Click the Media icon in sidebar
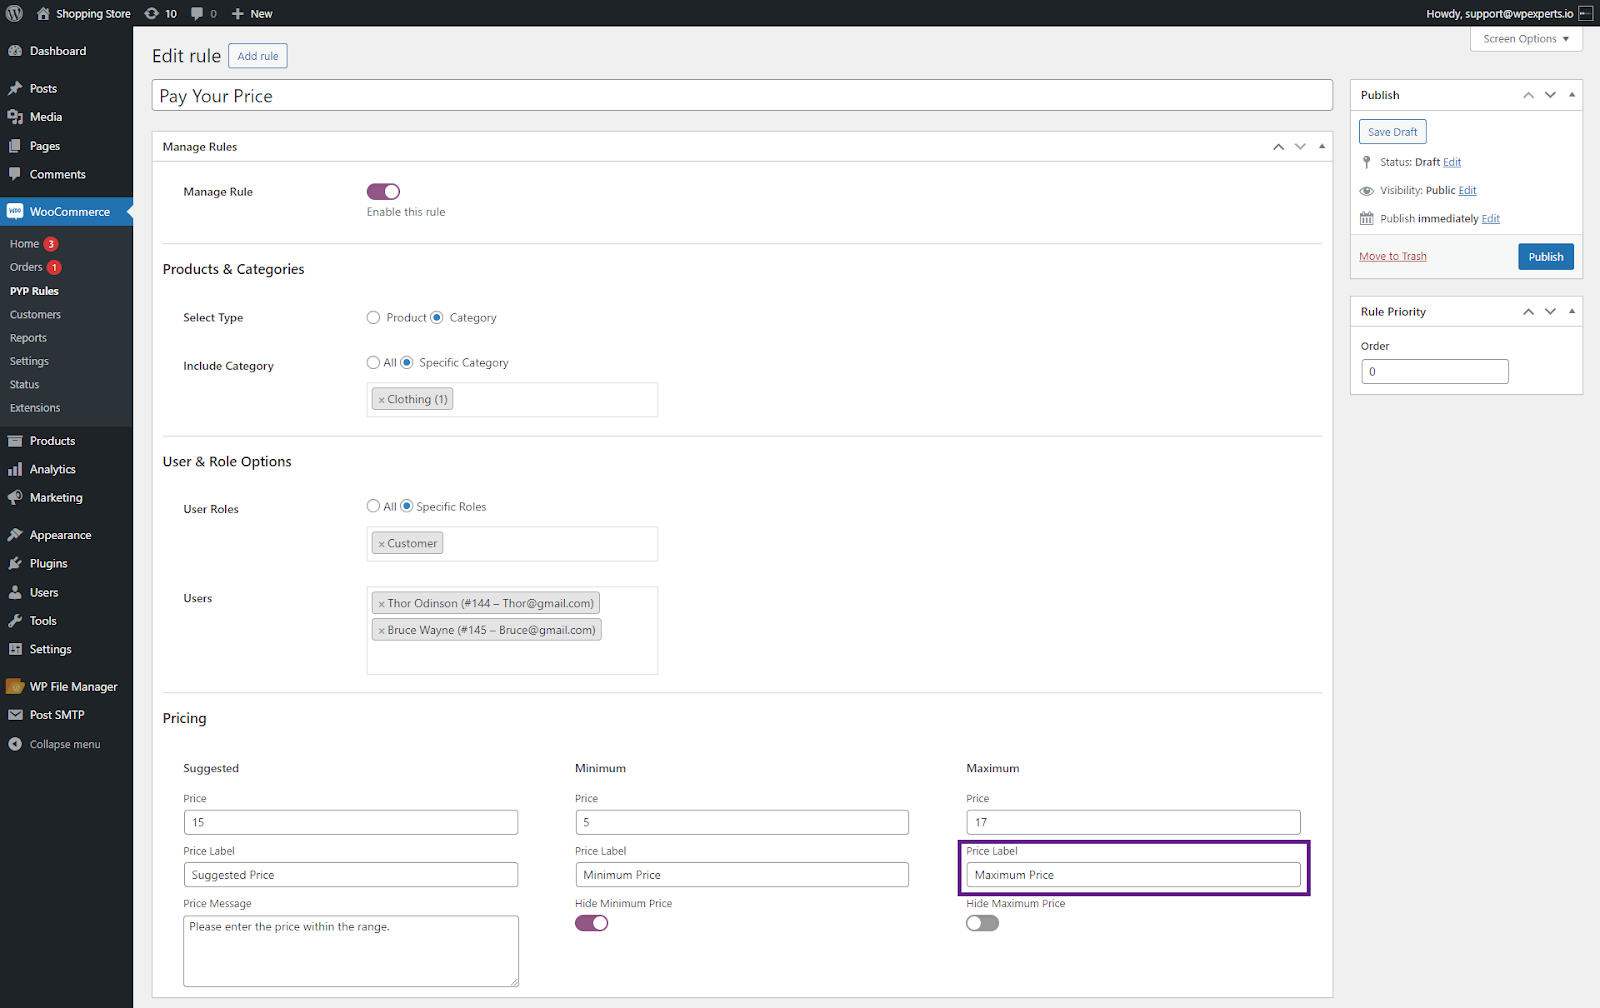The width and height of the screenshot is (1600, 1008). (15, 117)
